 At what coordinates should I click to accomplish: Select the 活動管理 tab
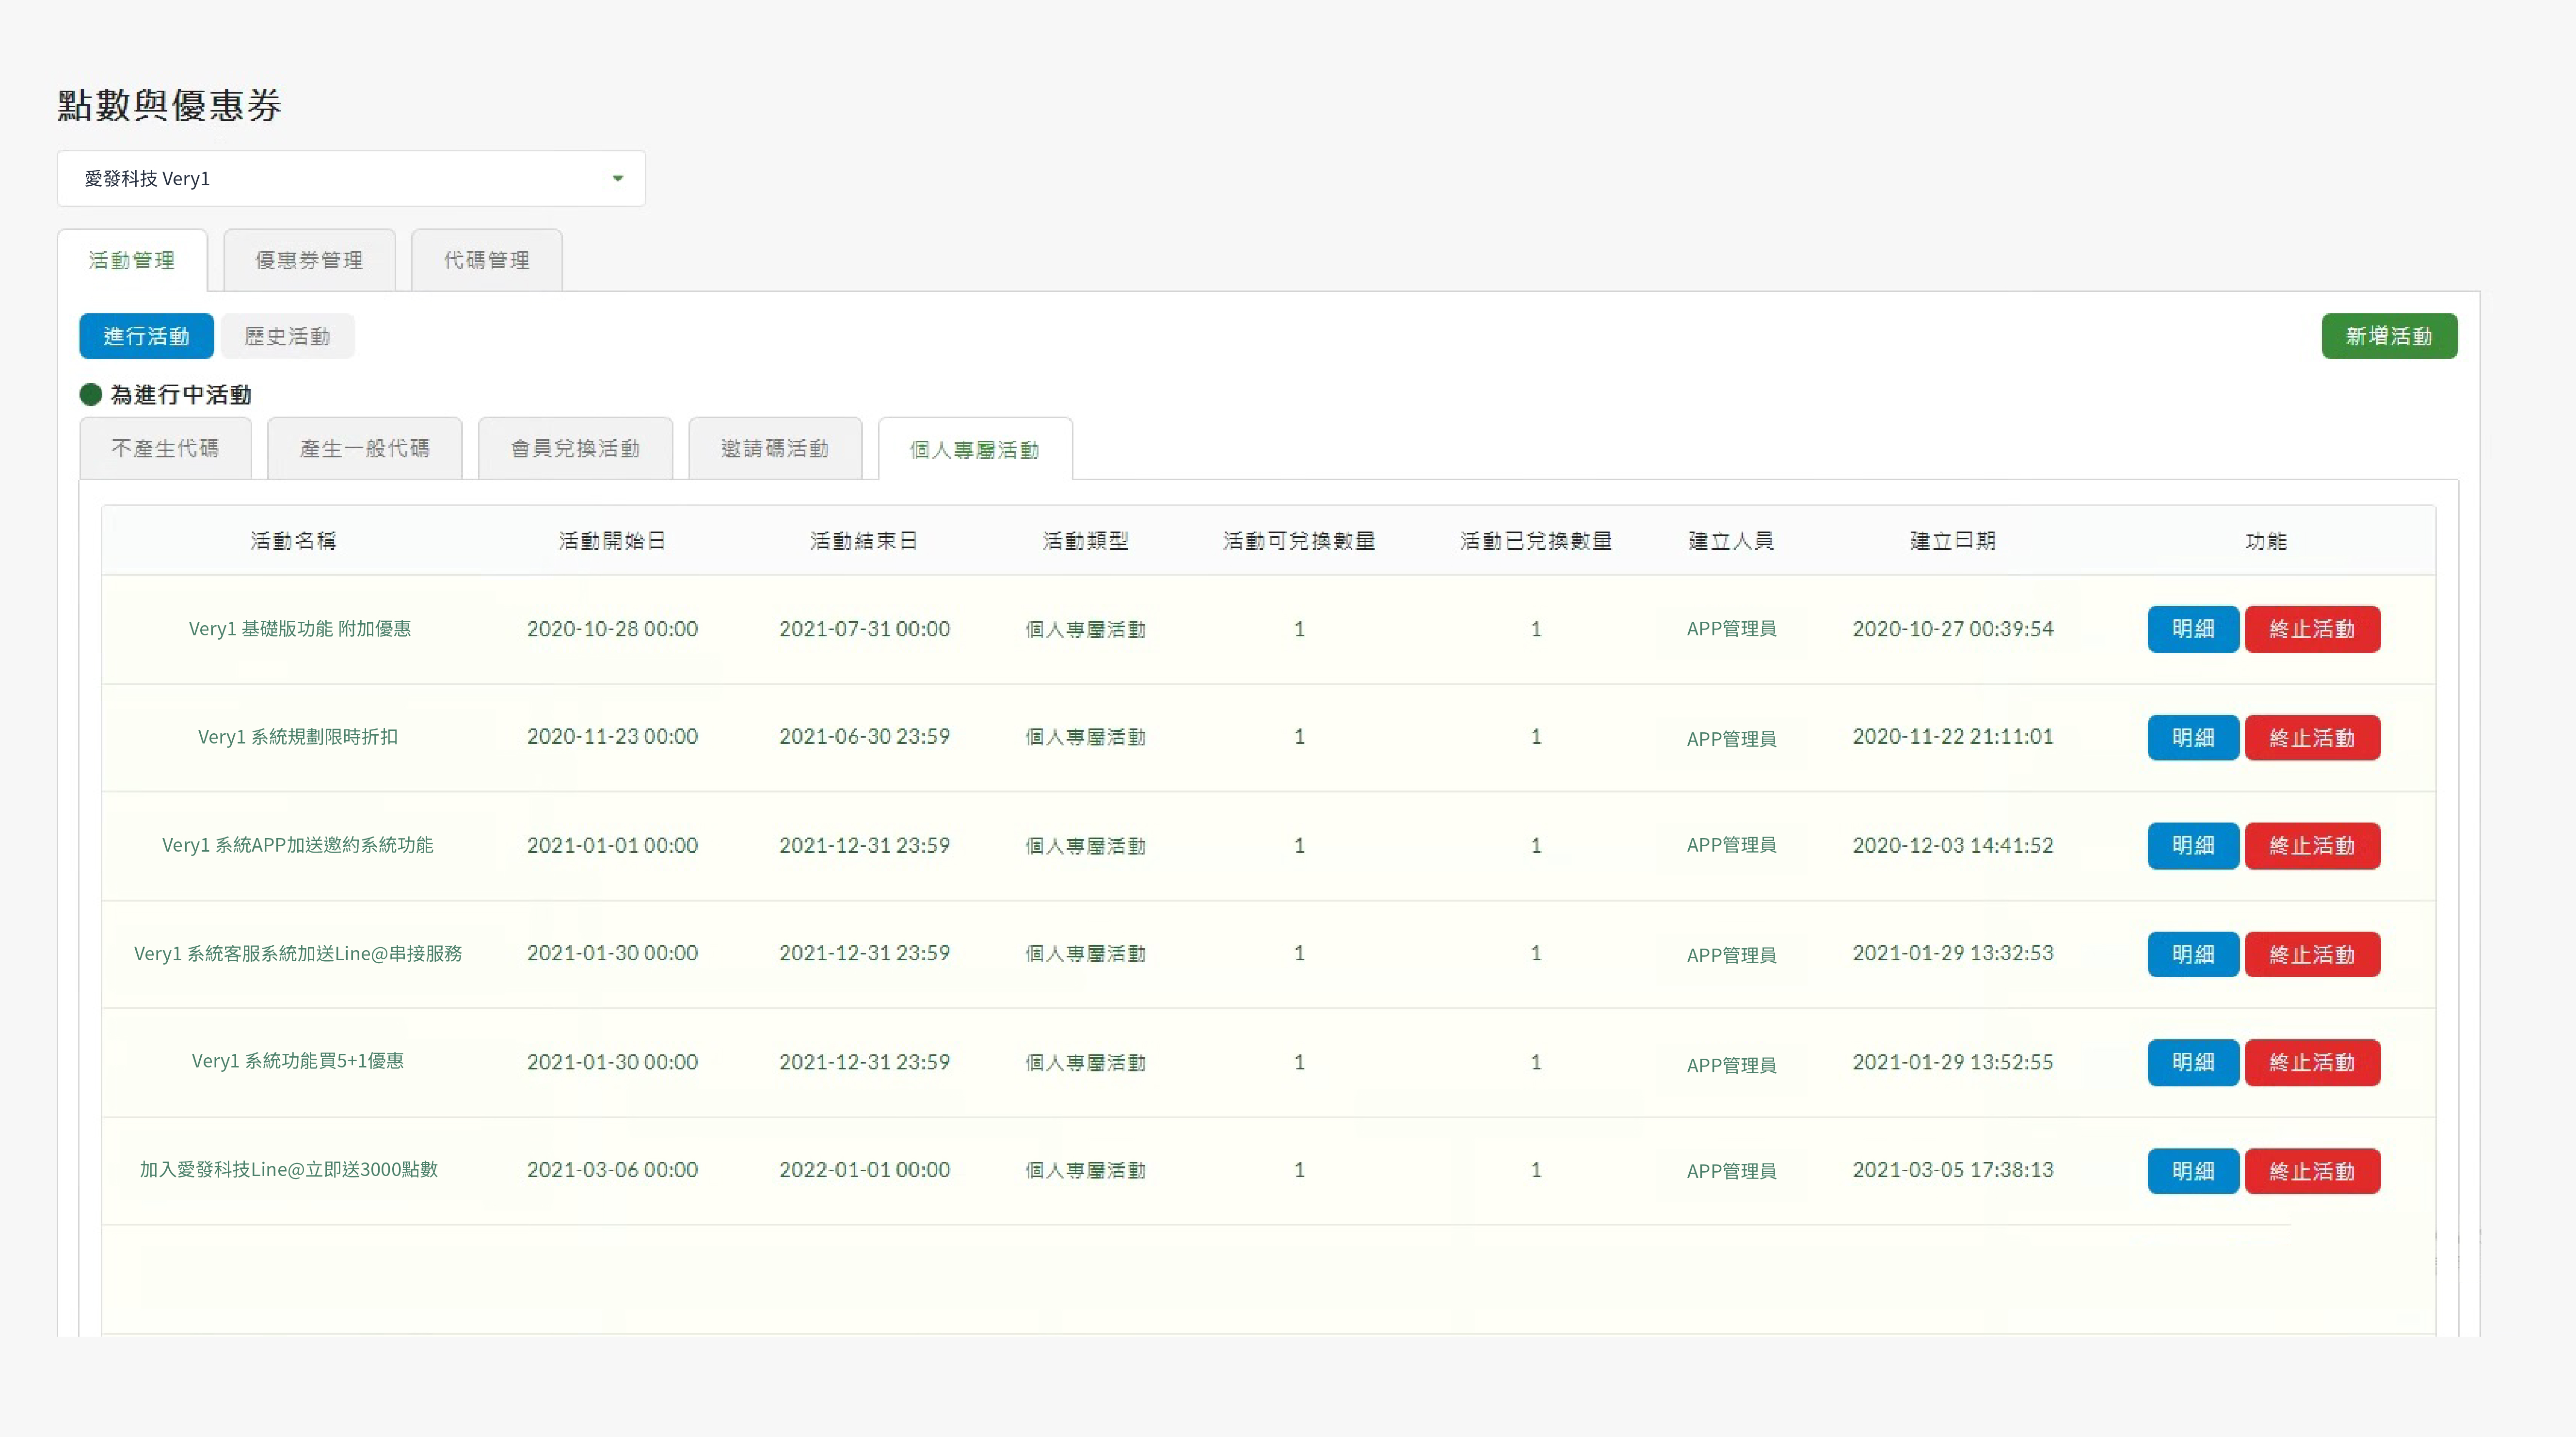coord(132,260)
